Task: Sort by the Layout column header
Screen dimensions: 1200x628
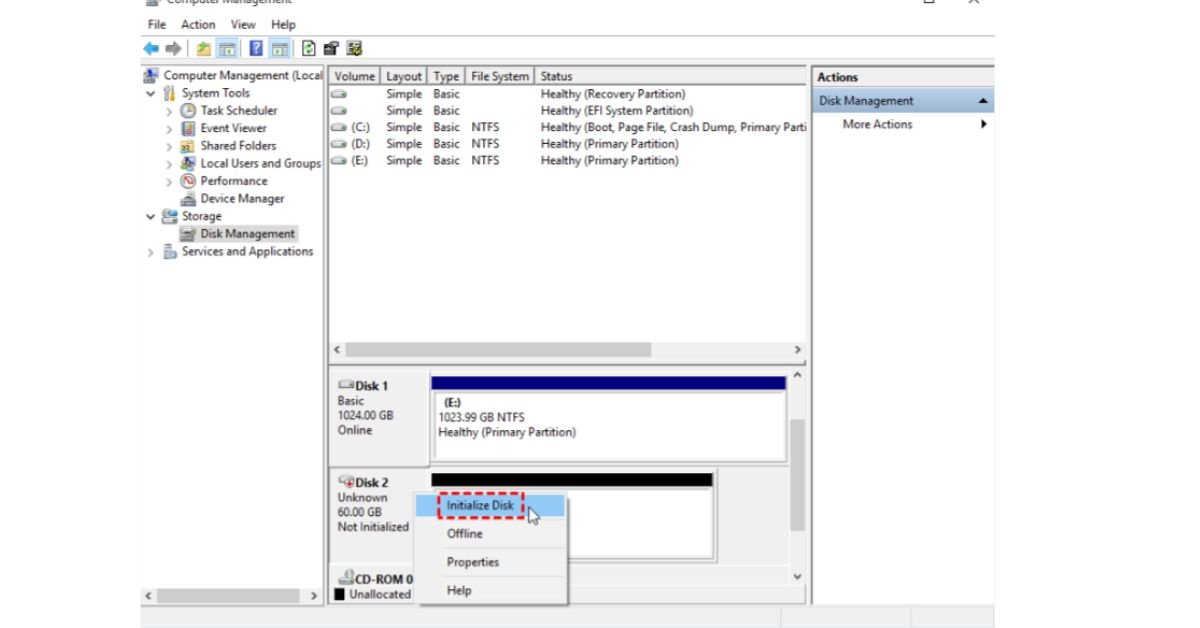Action: point(404,76)
